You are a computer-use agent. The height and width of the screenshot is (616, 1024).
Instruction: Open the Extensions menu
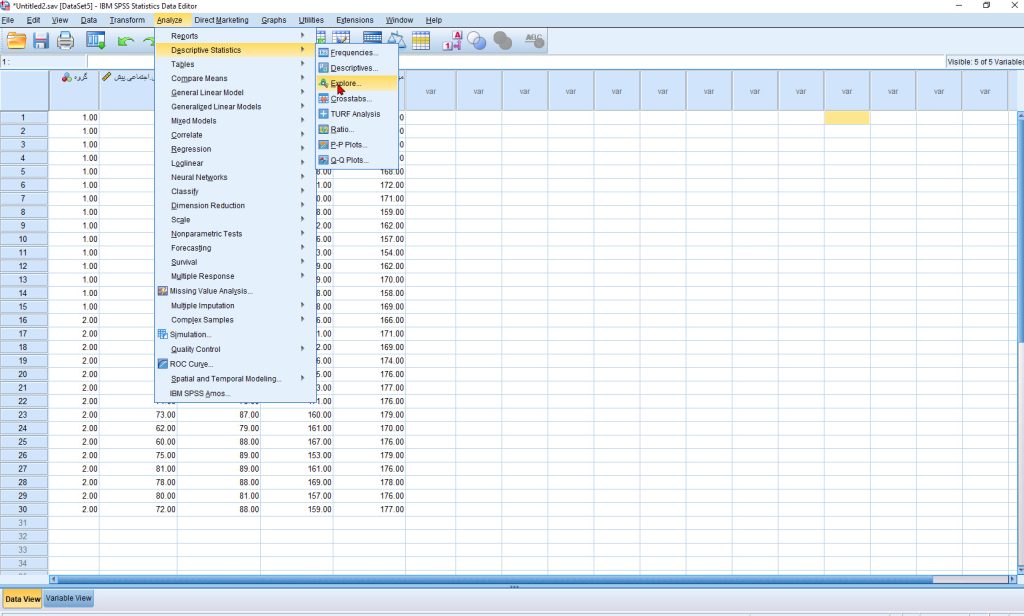coord(355,20)
